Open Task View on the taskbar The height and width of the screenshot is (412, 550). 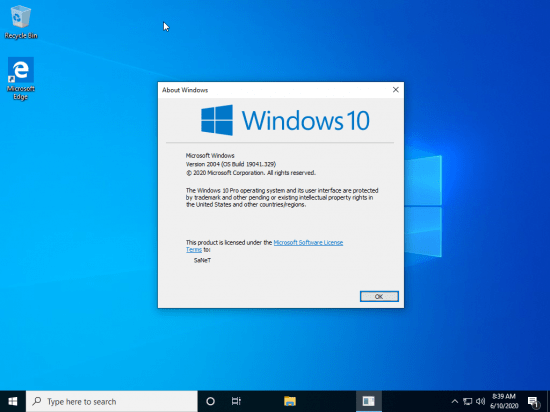(x=236, y=401)
